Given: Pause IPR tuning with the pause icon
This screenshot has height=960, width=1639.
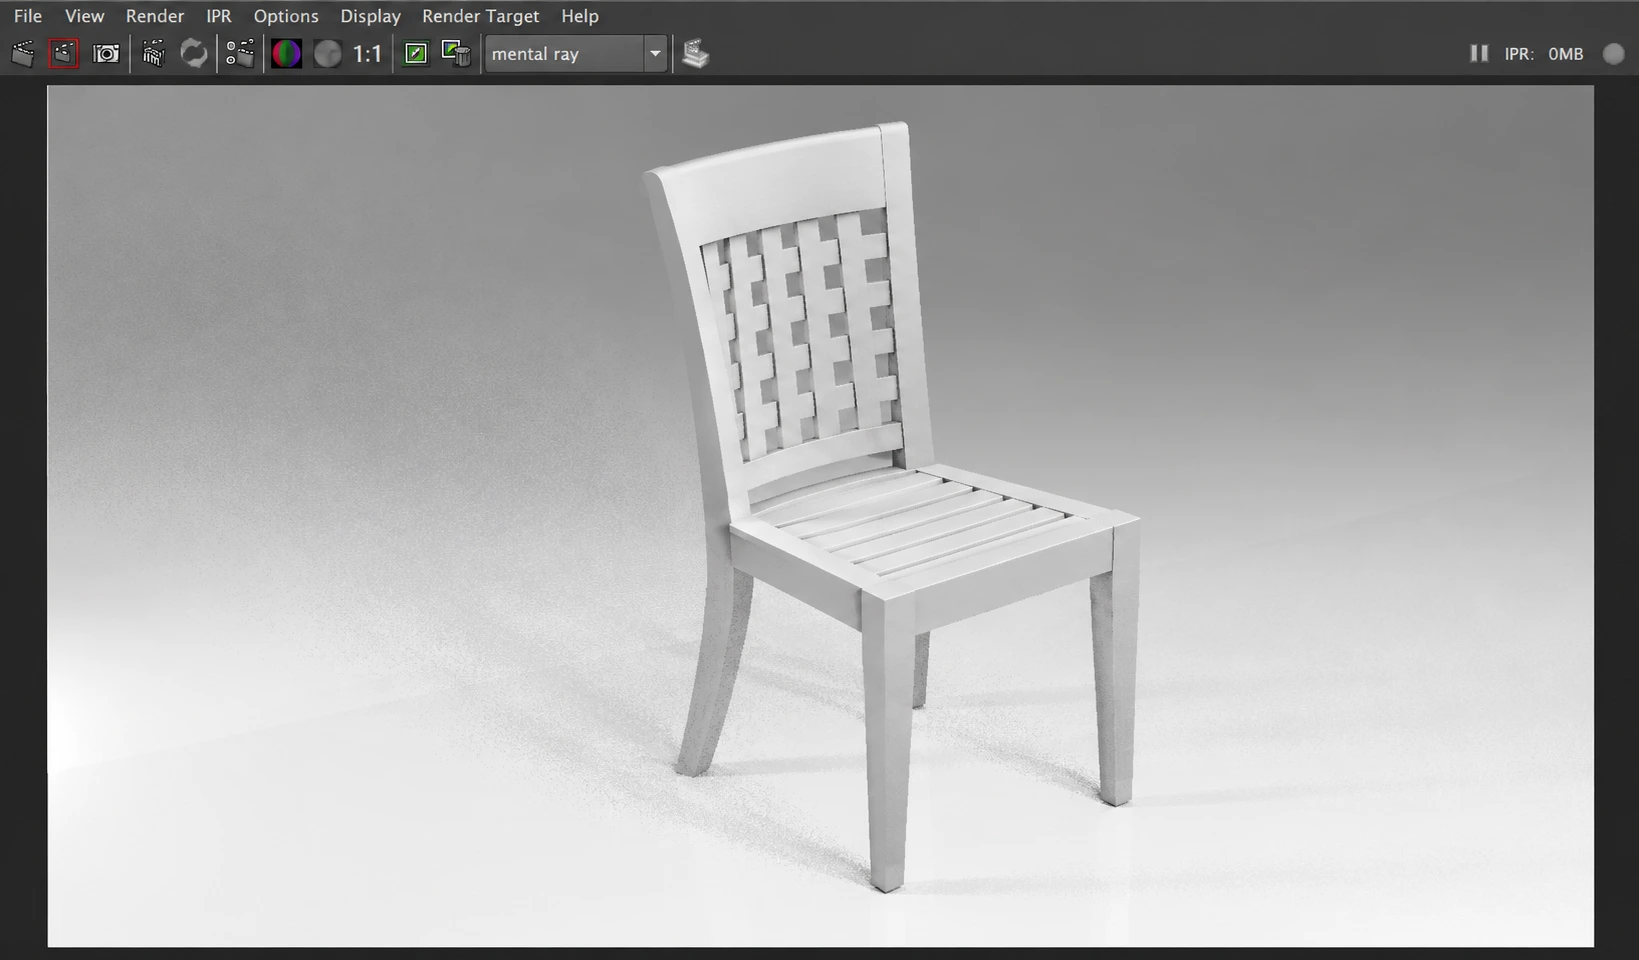Looking at the screenshot, I should pos(1479,53).
